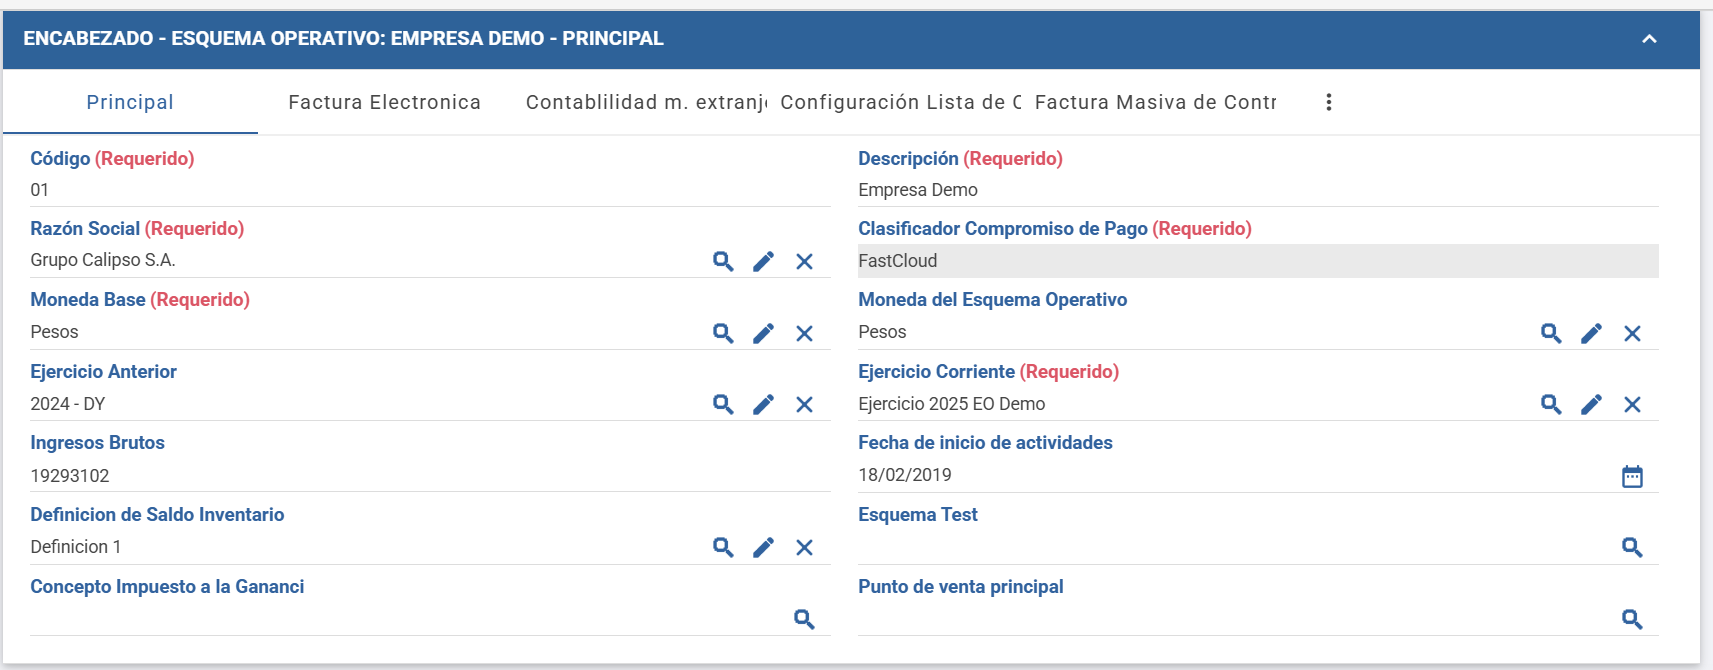Search Punto de venta principal
Viewport: 1713px width, 670px height.
pyautogui.click(x=1632, y=619)
